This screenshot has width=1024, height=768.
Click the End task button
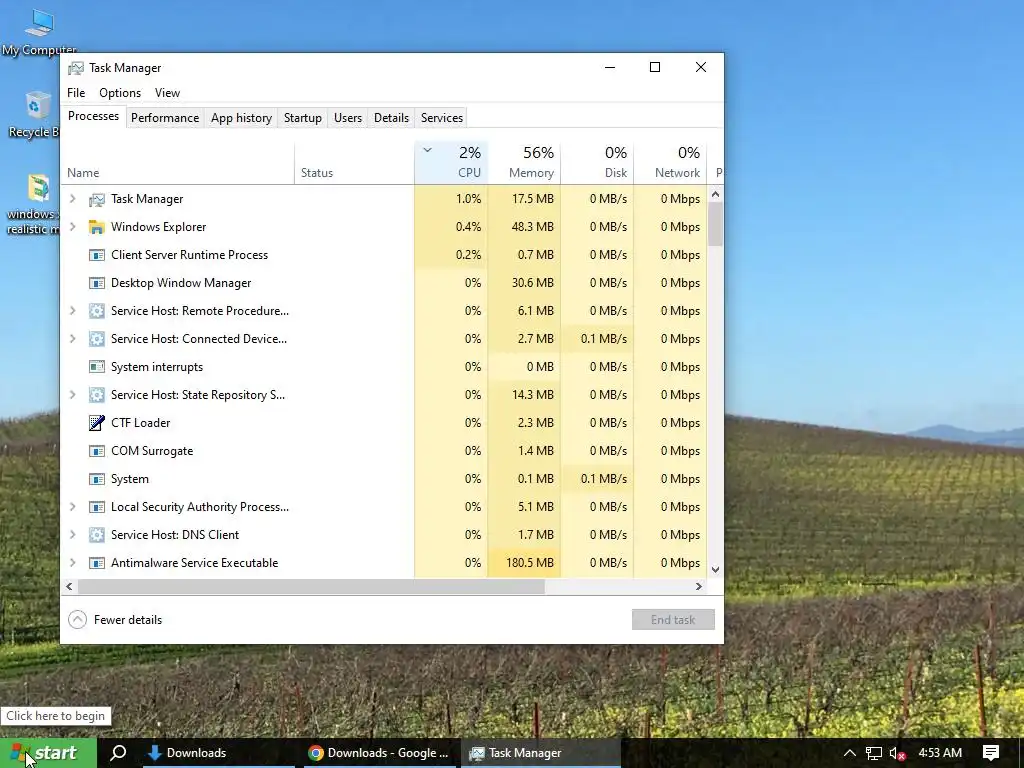tap(673, 620)
